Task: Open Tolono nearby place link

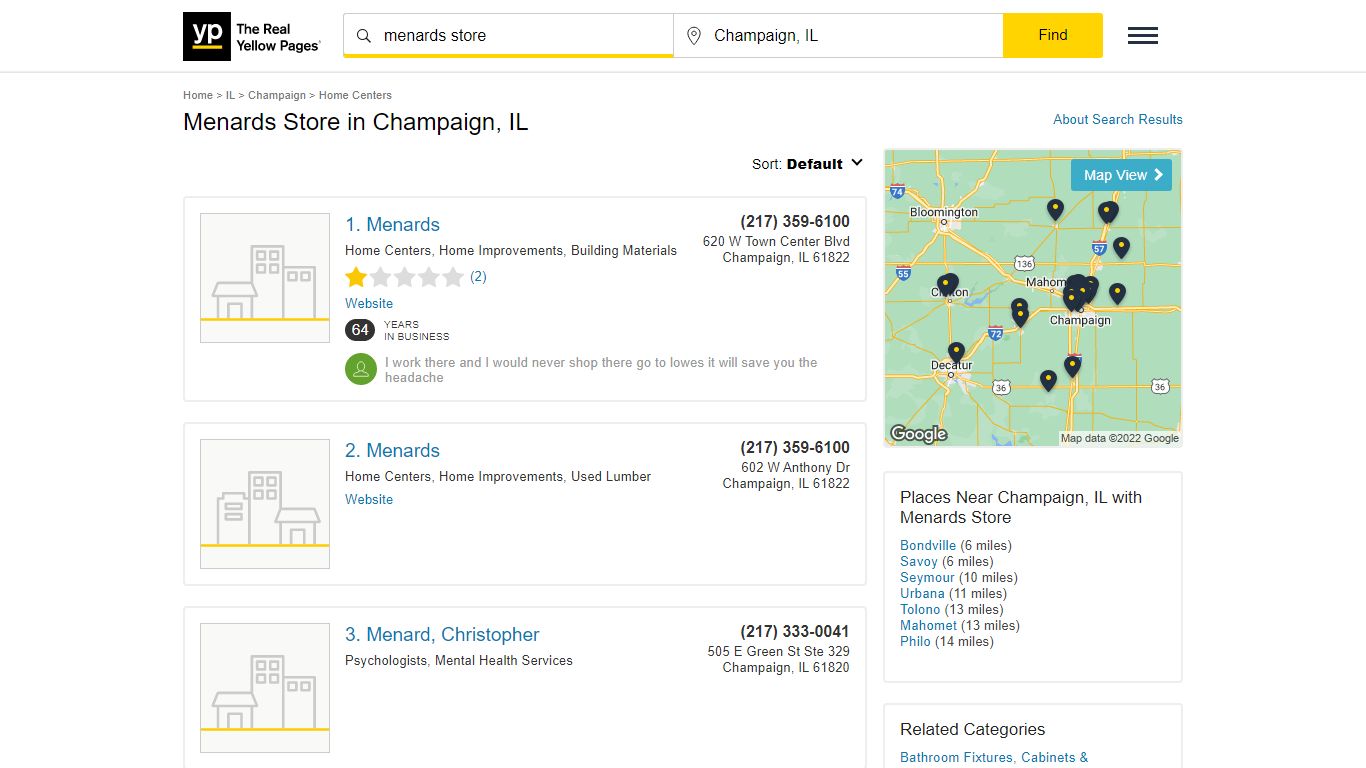Action: pos(920,609)
